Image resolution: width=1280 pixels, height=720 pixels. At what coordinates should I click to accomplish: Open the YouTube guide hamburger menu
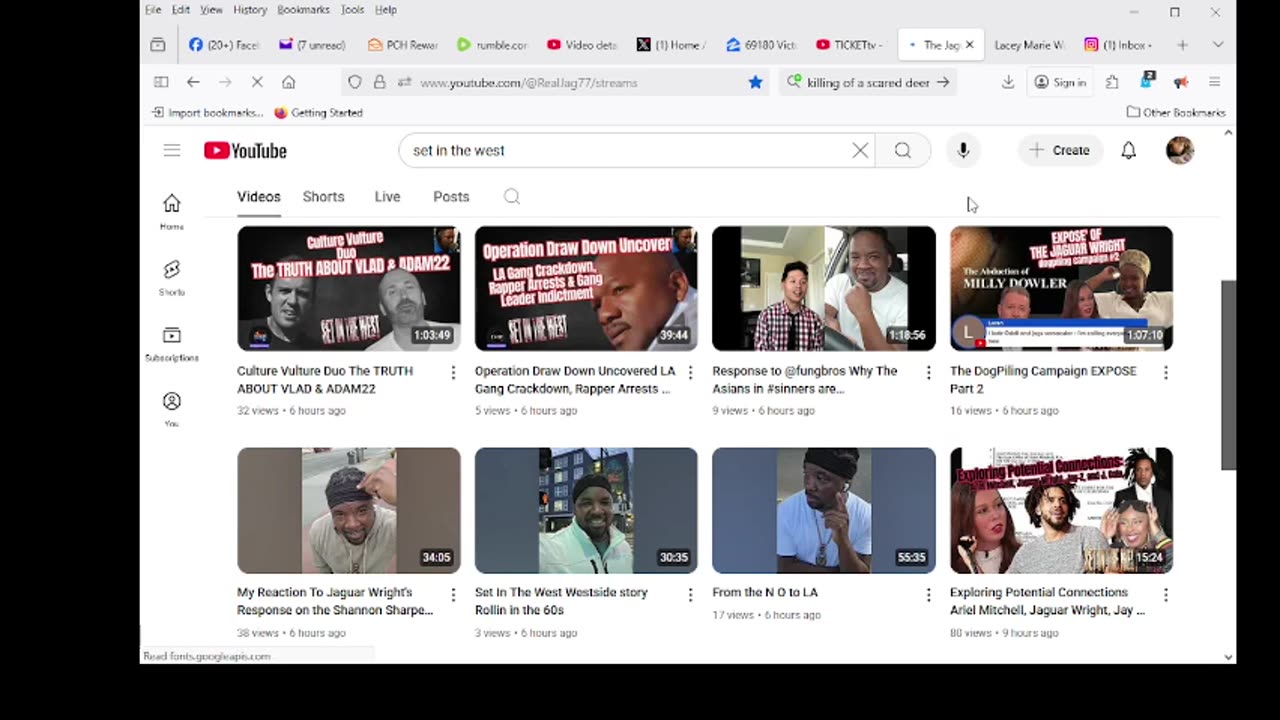point(172,150)
